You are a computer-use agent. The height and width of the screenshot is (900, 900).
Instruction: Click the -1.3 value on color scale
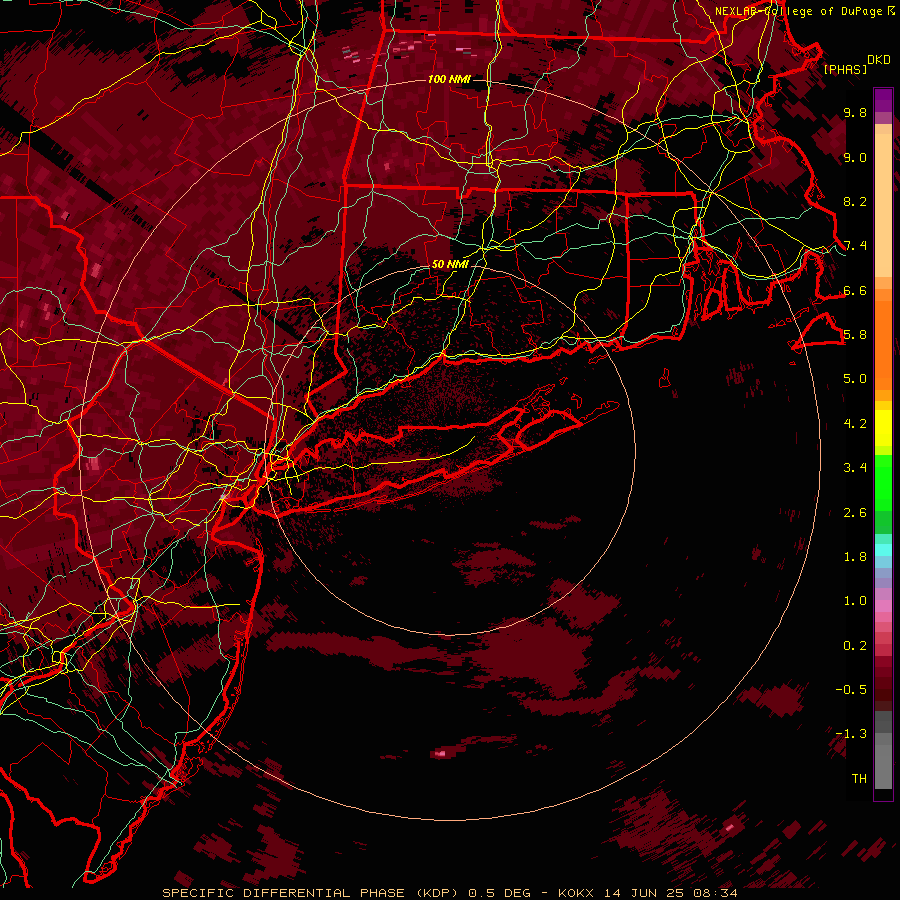851,734
